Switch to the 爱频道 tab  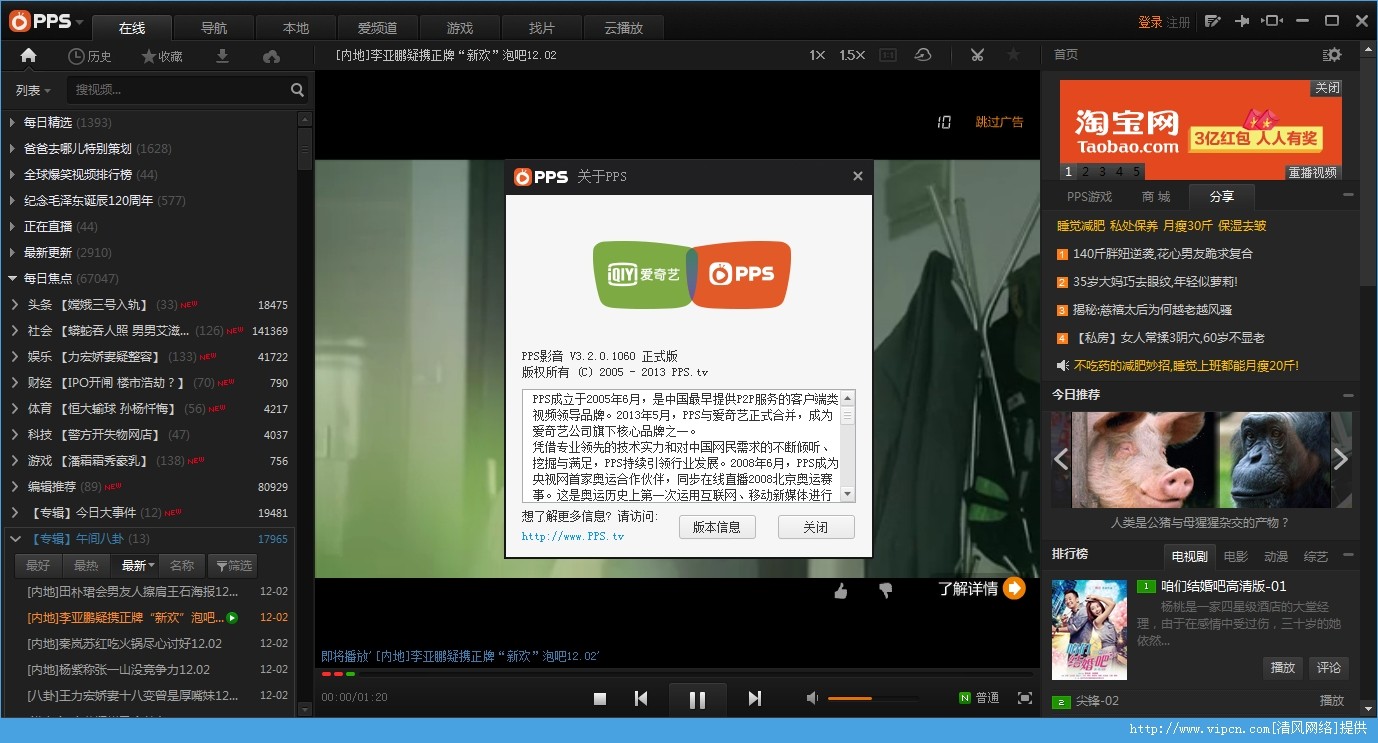[x=377, y=28]
